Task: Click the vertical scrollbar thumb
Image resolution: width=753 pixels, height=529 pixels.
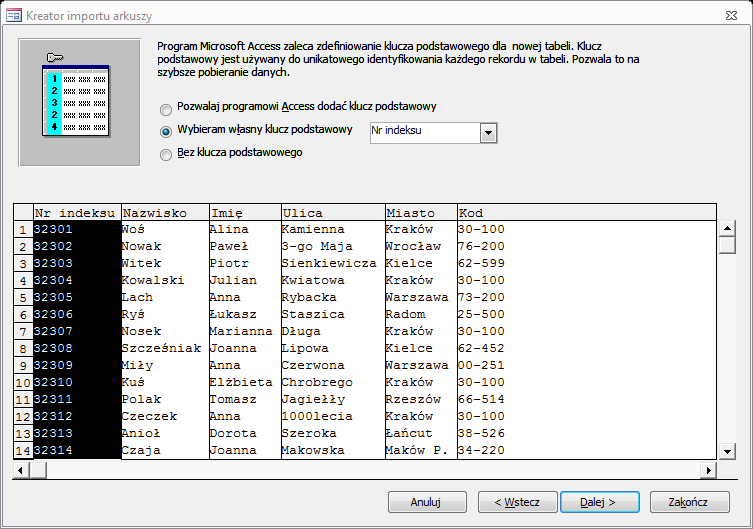Action: (727, 245)
